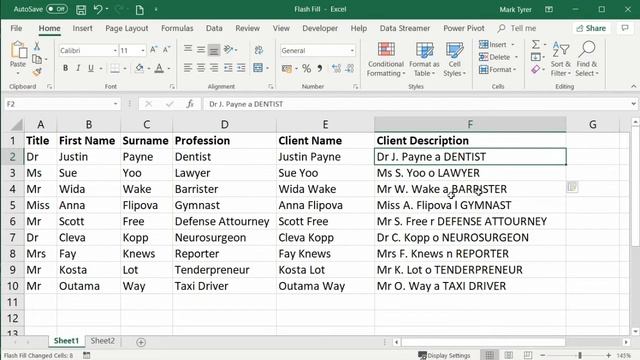Open the Find & Select menu
This screenshot has height=360, width=640.
pyautogui.click(x=587, y=59)
